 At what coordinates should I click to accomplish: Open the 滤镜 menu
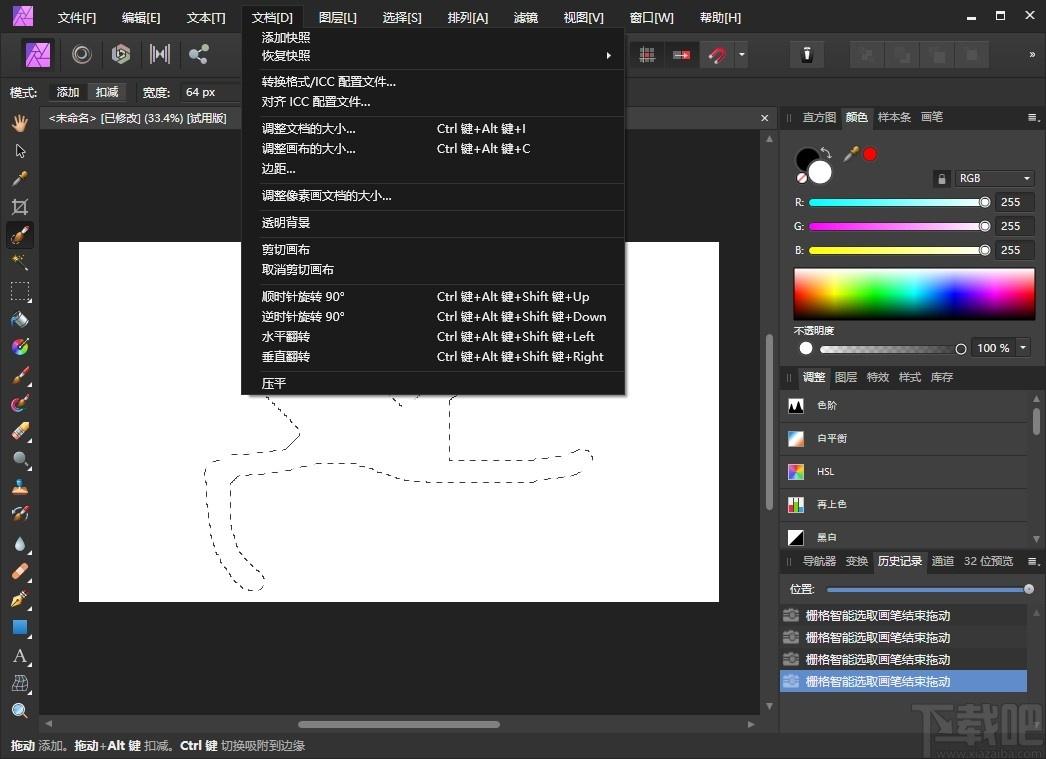(526, 18)
